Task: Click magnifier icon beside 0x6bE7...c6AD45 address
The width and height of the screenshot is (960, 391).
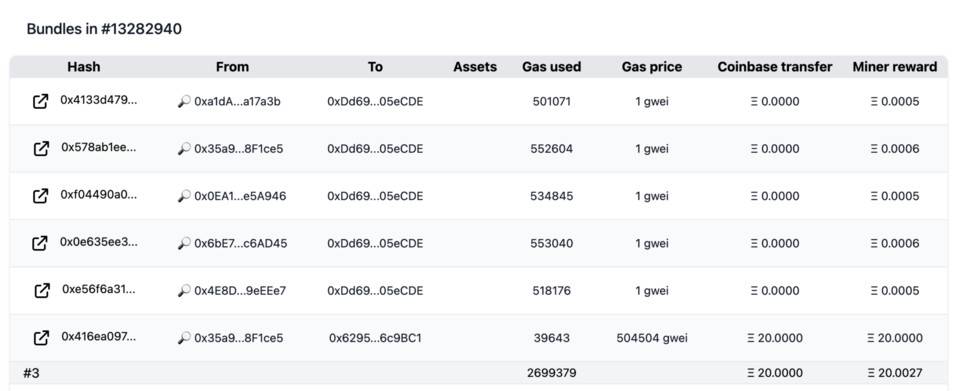Action: coord(184,244)
